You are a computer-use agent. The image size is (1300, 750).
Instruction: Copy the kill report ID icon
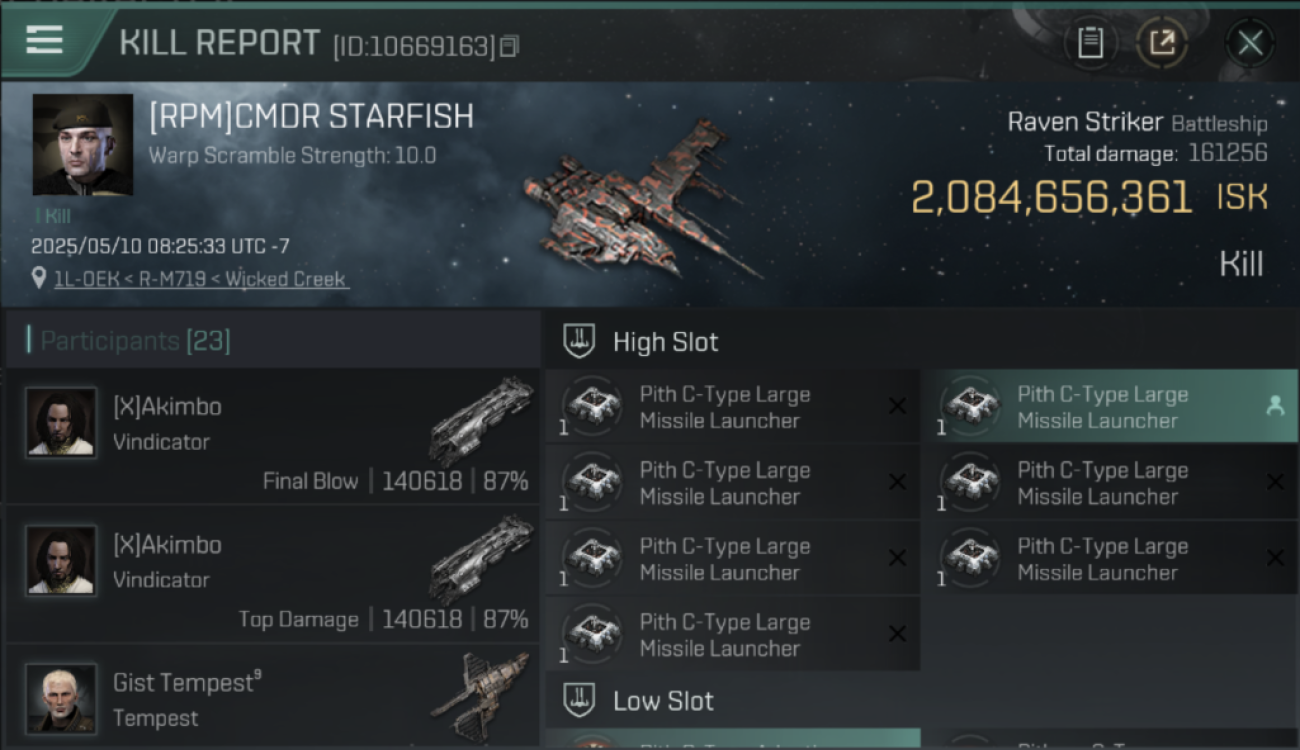[509, 46]
